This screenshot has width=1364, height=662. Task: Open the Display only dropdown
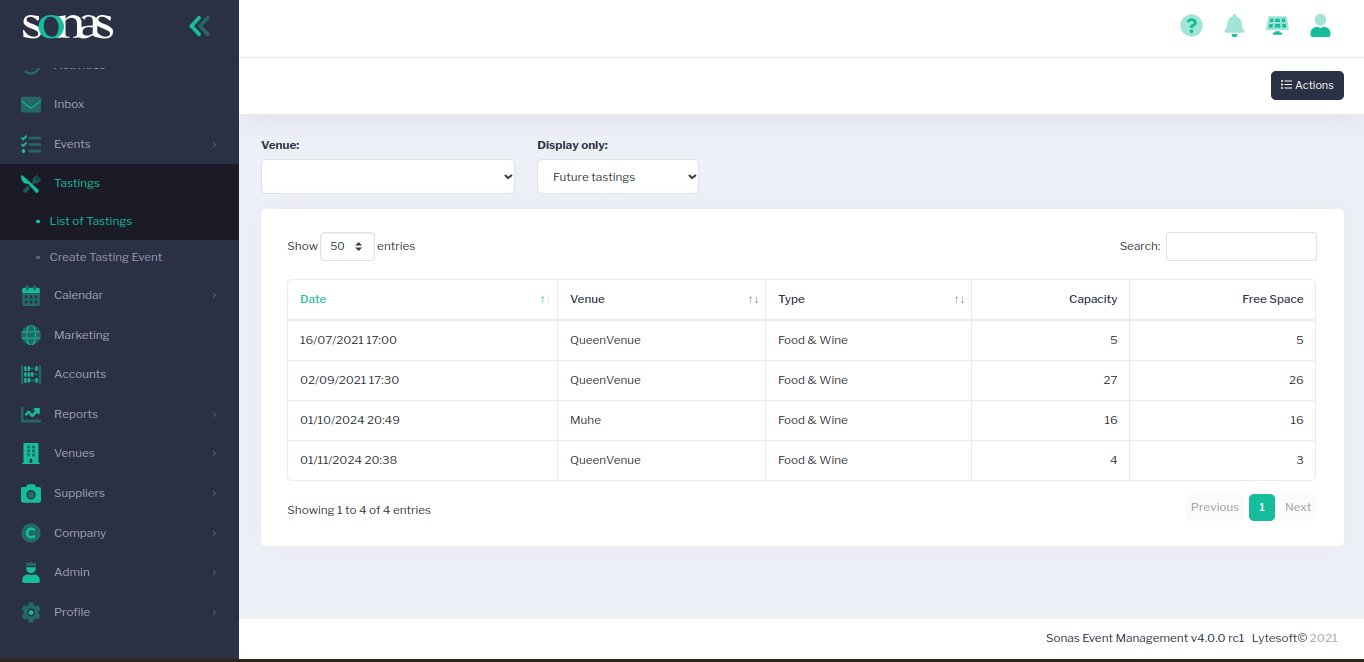click(618, 177)
